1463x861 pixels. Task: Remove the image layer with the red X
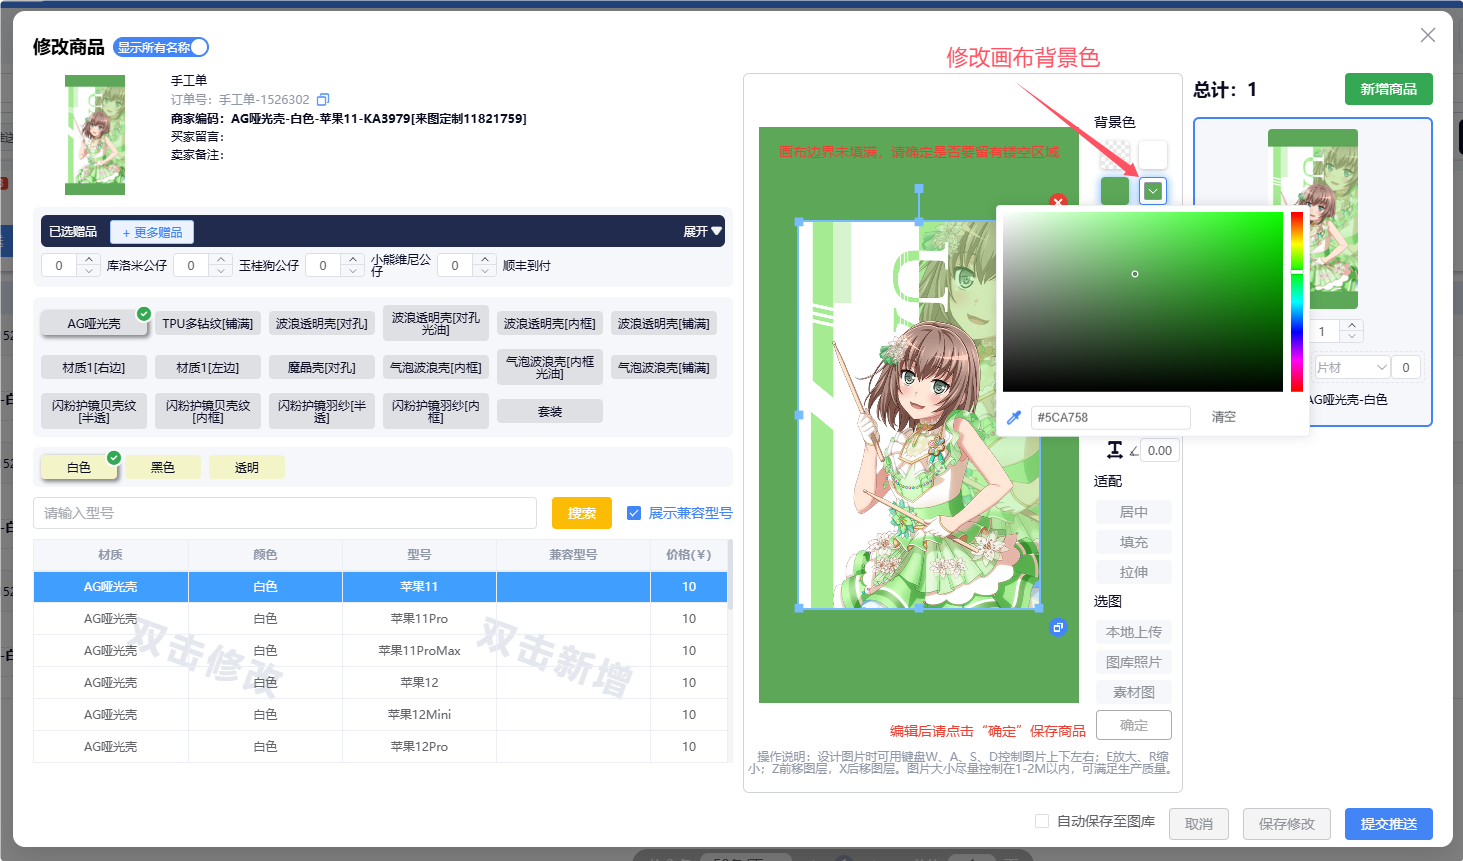point(1058,201)
